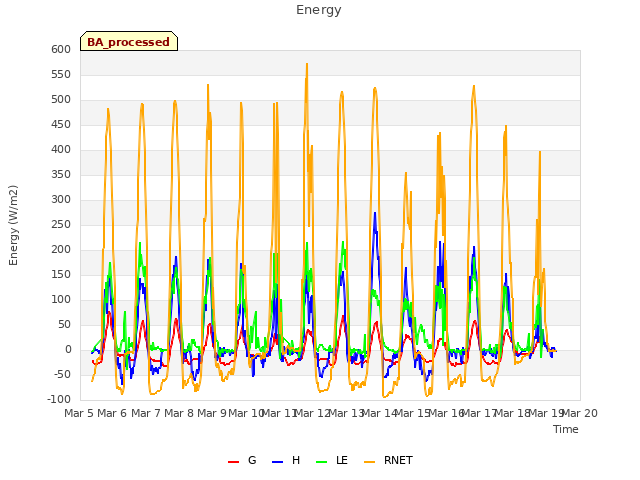Click the y-axis value 400

click(x=61, y=149)
